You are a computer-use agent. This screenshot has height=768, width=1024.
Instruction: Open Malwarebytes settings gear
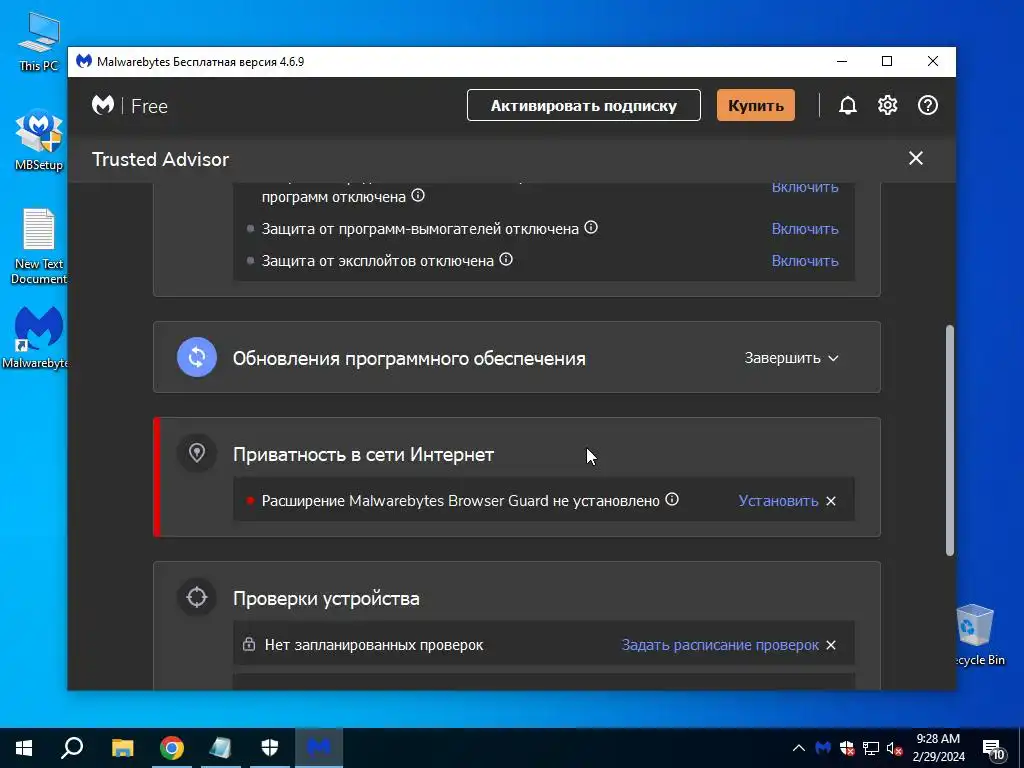[x=888, y=105]
